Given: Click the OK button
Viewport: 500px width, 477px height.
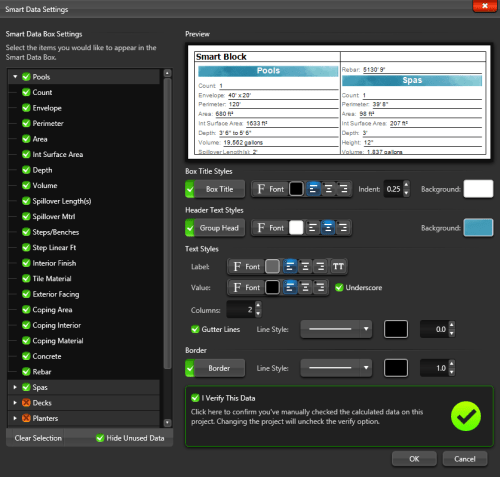Looking at the screenshot, I should (x=414, y=459).
